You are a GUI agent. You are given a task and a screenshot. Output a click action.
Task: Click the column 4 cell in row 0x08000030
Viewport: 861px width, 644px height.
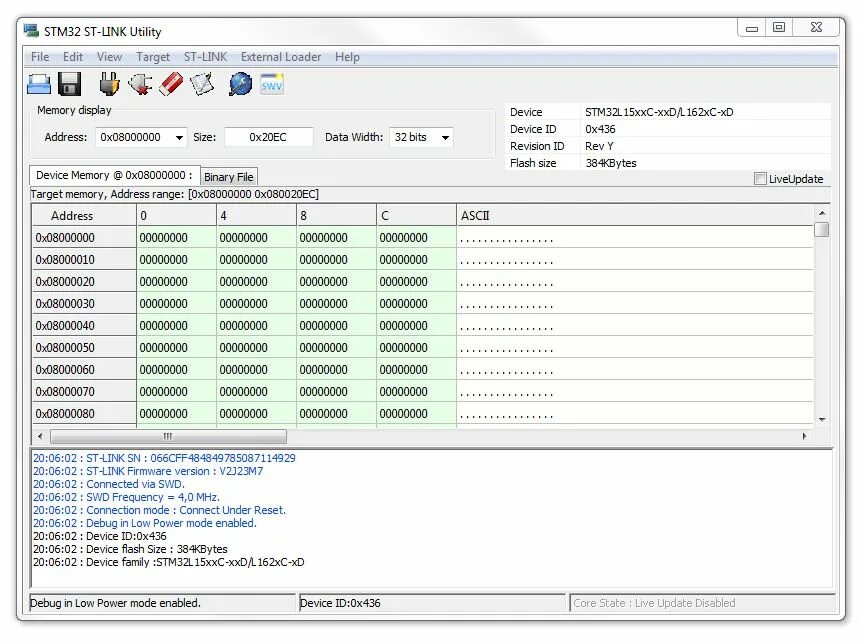[x=256, y=304]
